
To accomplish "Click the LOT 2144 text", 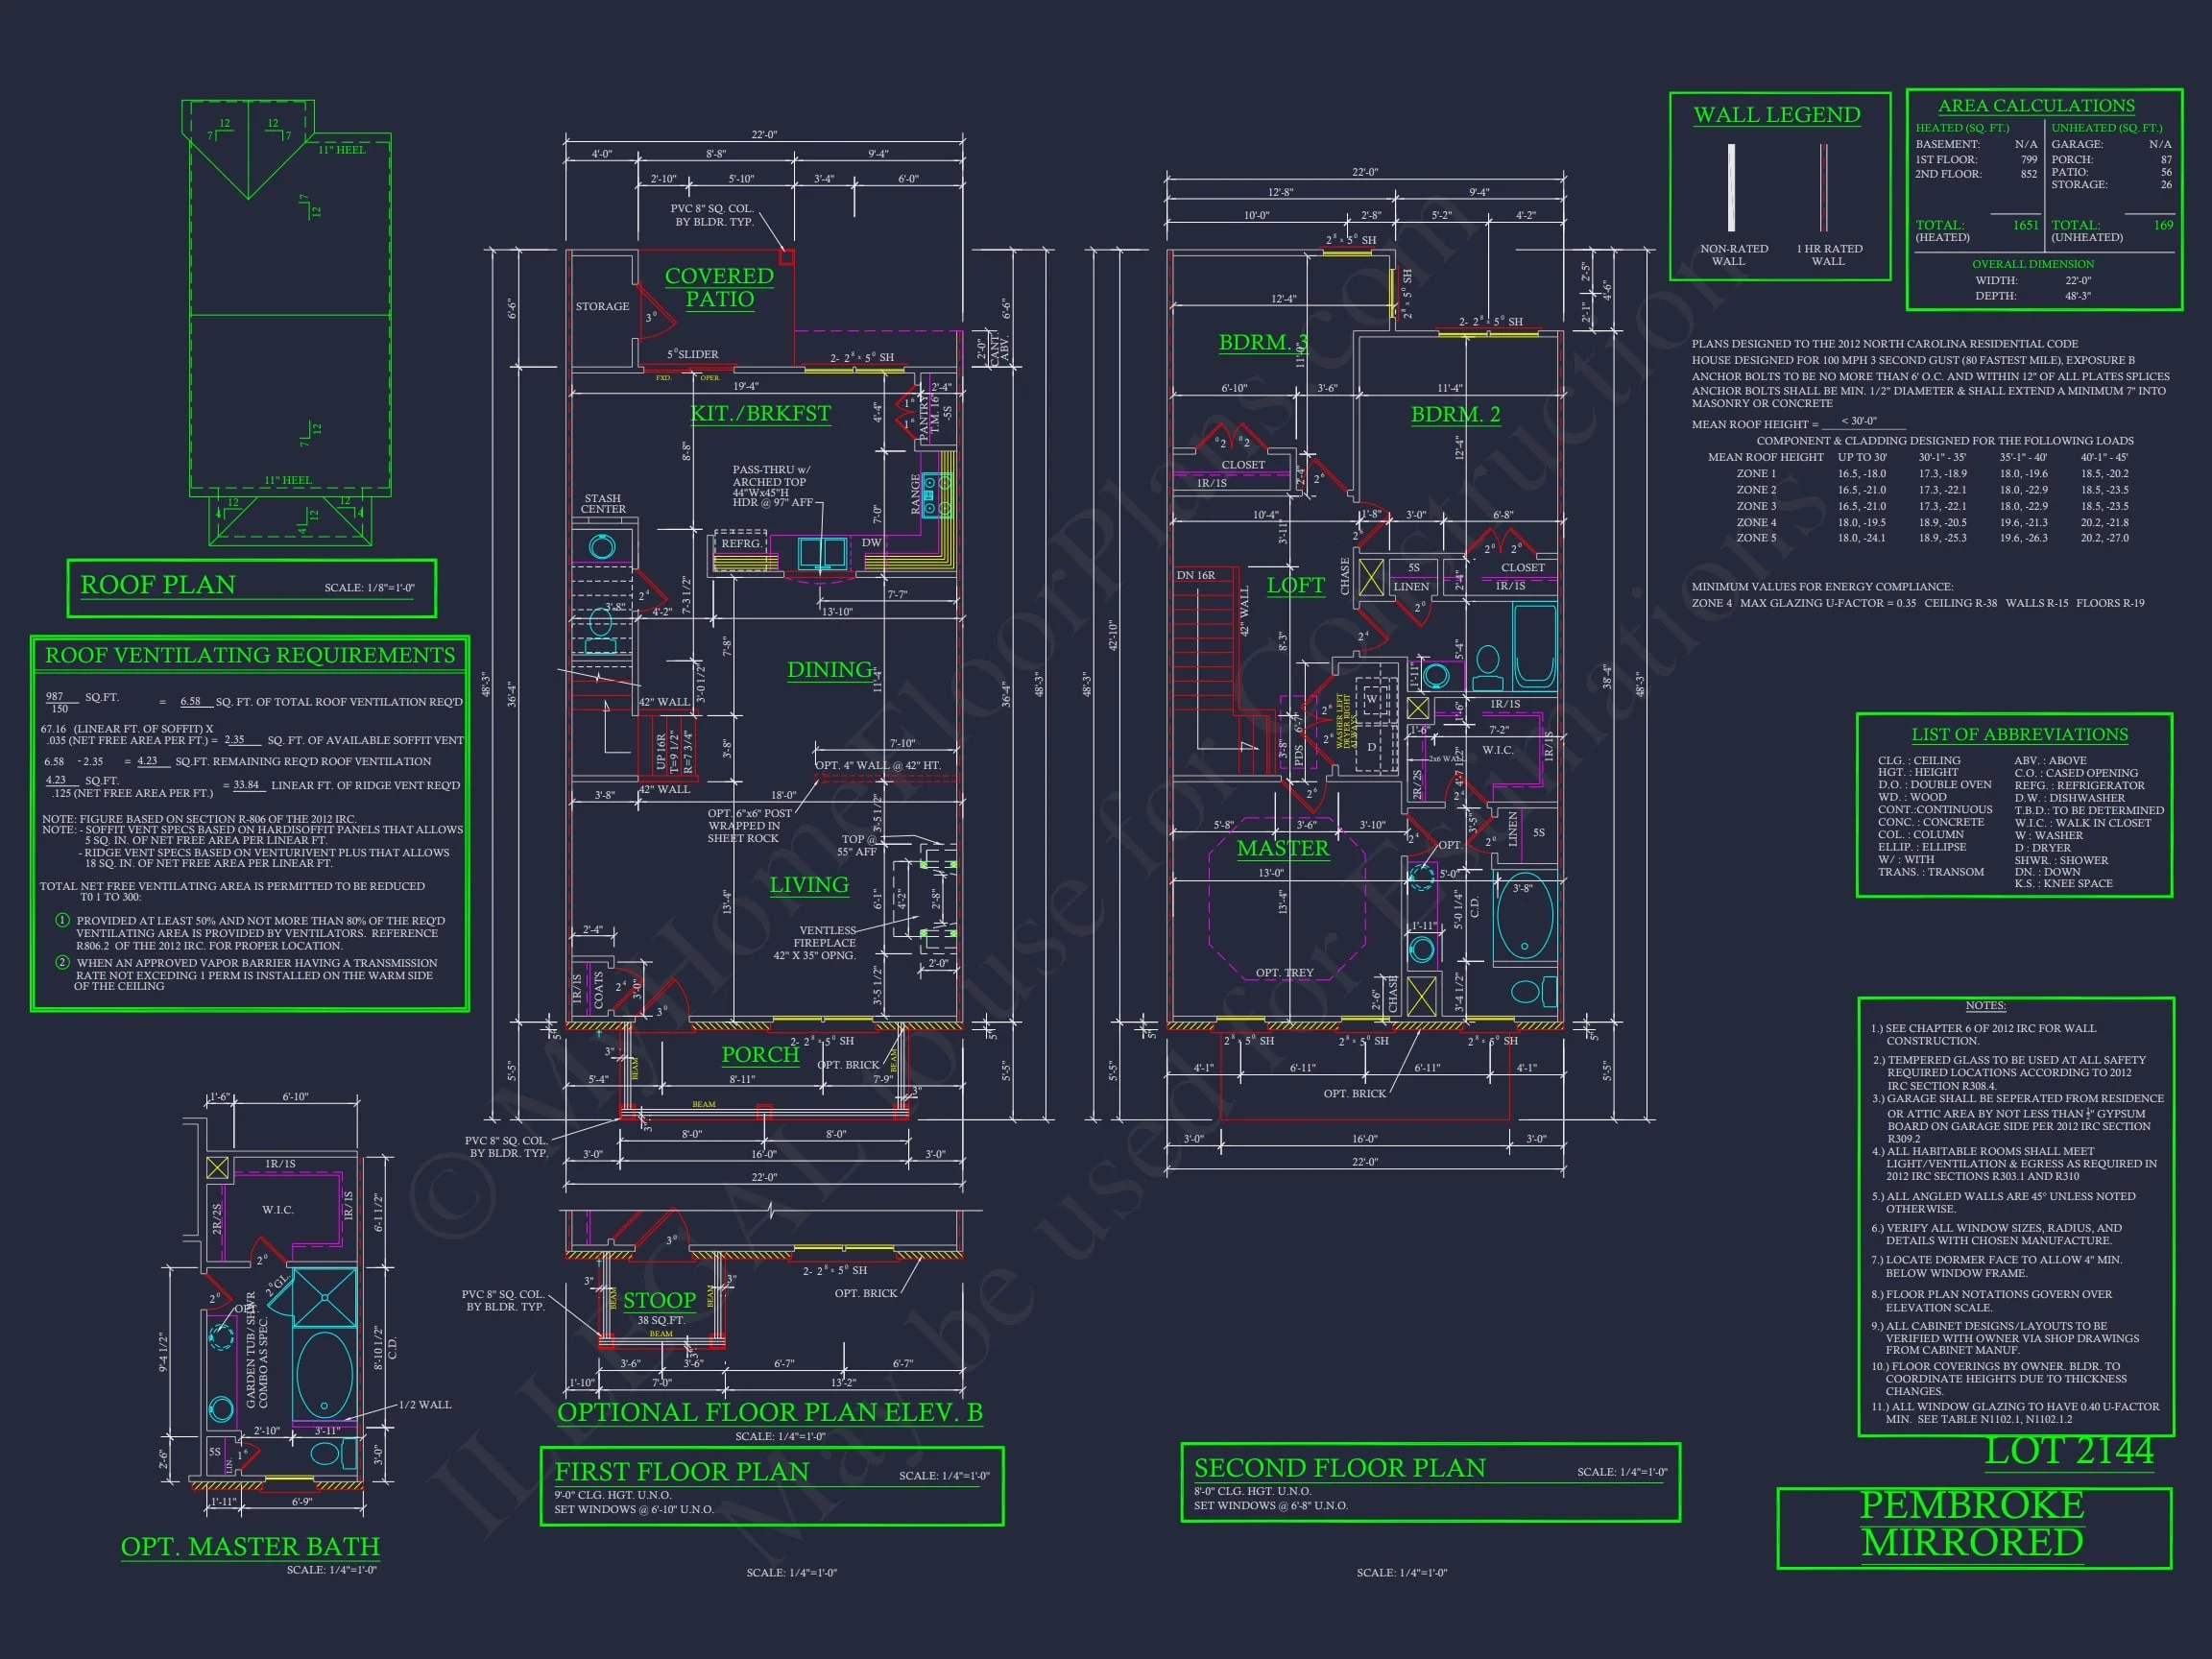I will click(2068, 1451).
